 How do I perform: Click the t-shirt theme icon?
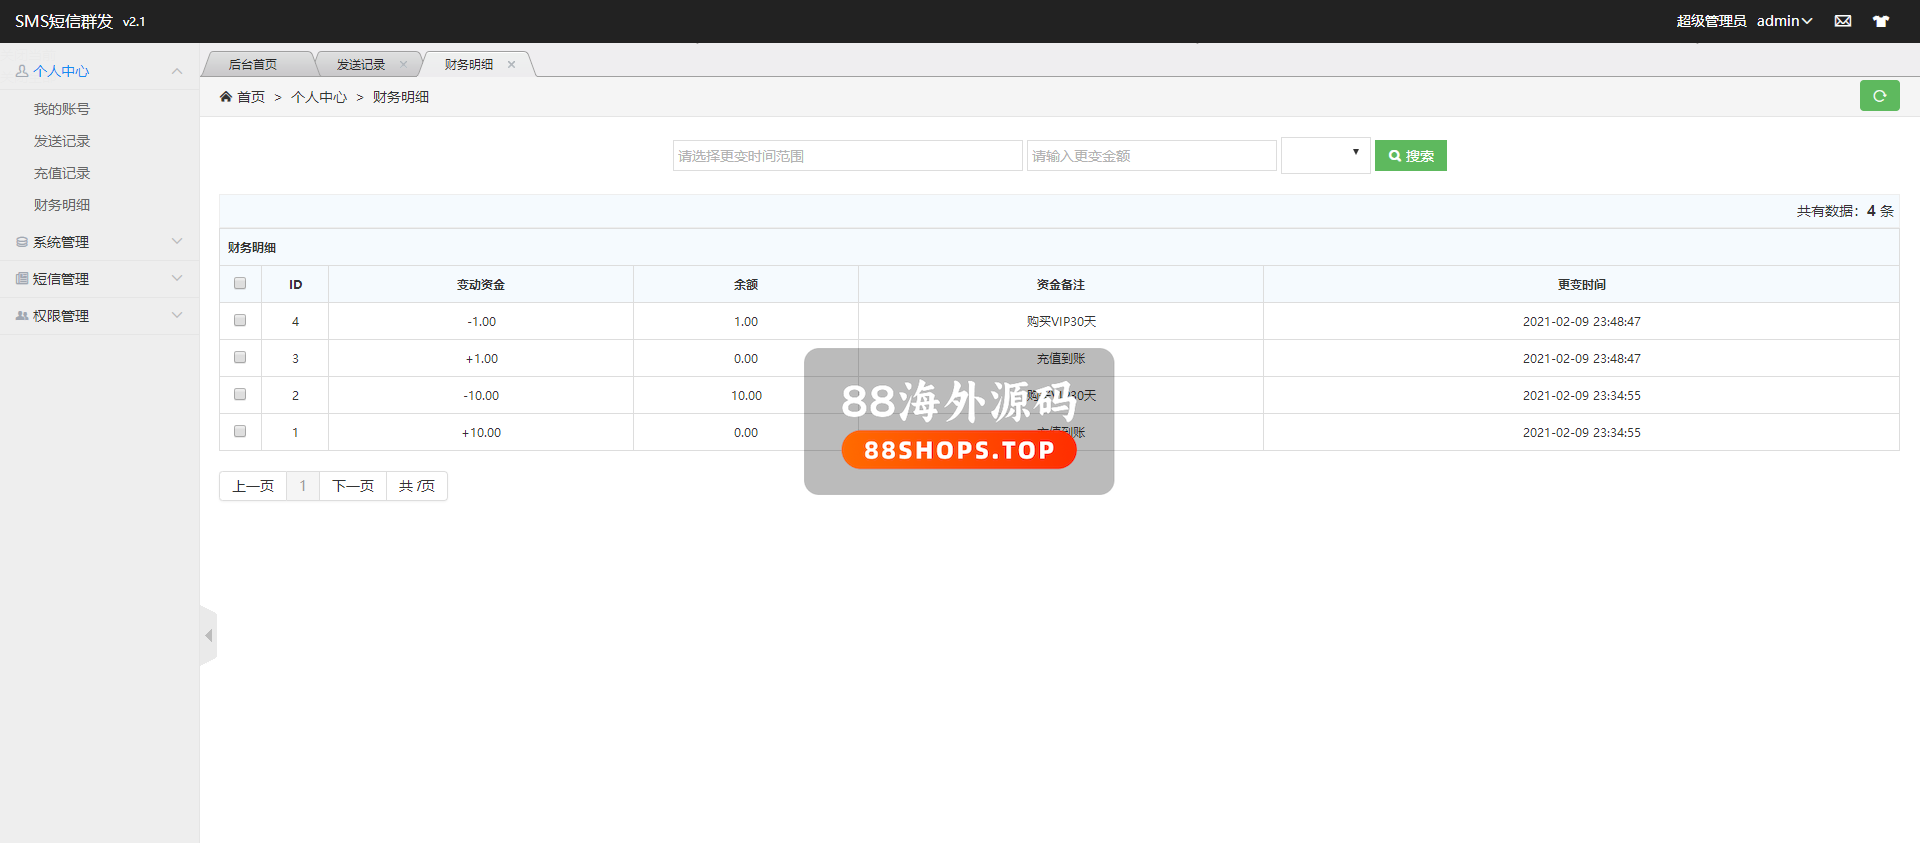[x=1880, y=21]
